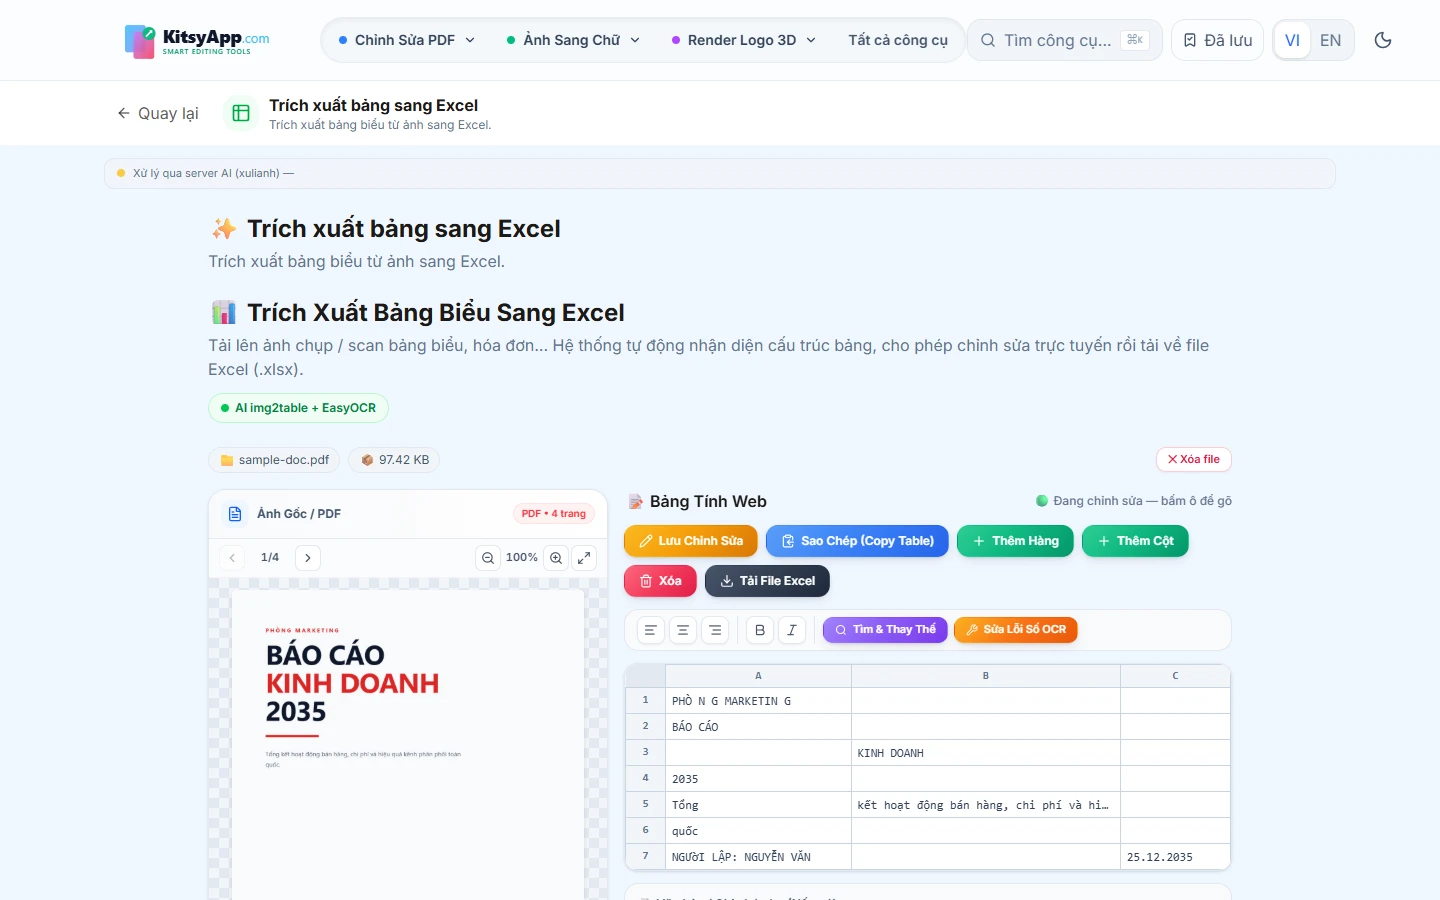Click cell containing KINH DOANH
The height and width of the screenshot is (900, 1440).
tap(986, 753)
